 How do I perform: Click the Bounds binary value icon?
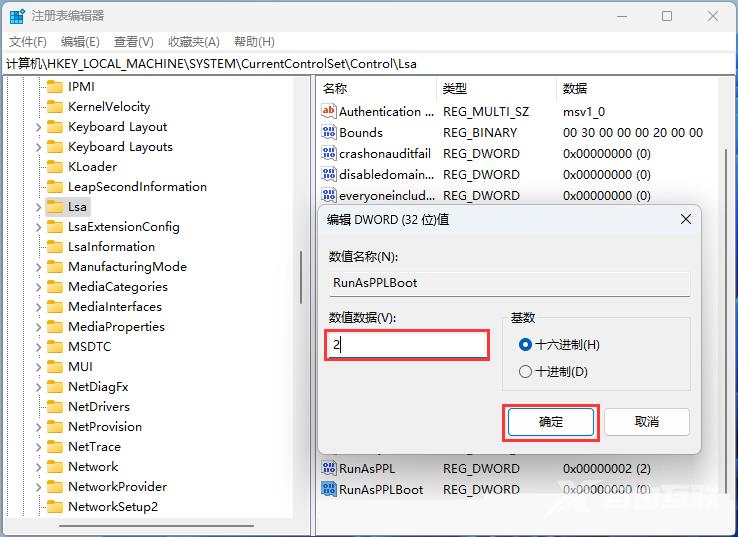click(329, 132)
